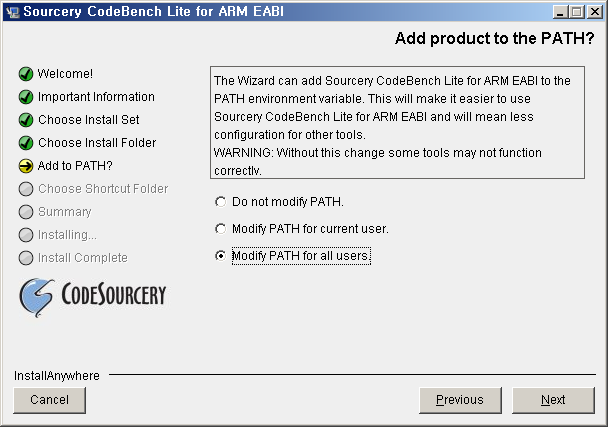Click the CodeSourcery logo
608x427 pixels.
(x=93, y=297)
